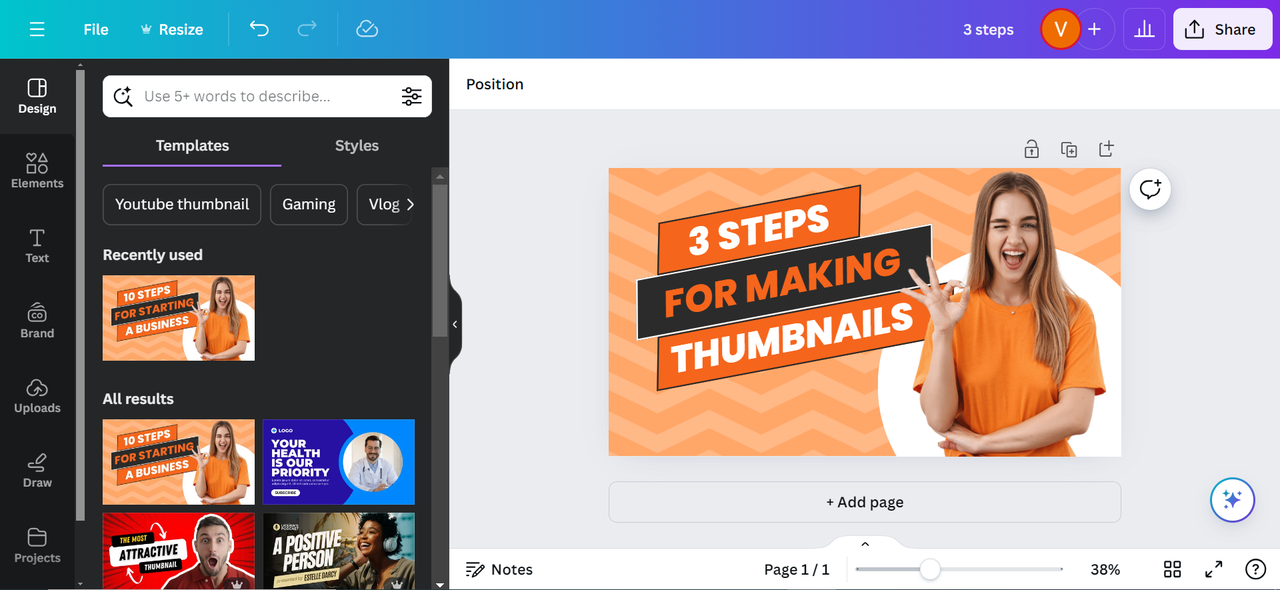1280x590 pixels.
Task: Click the '+ Add page' button
Action: [x=865, y=502]
